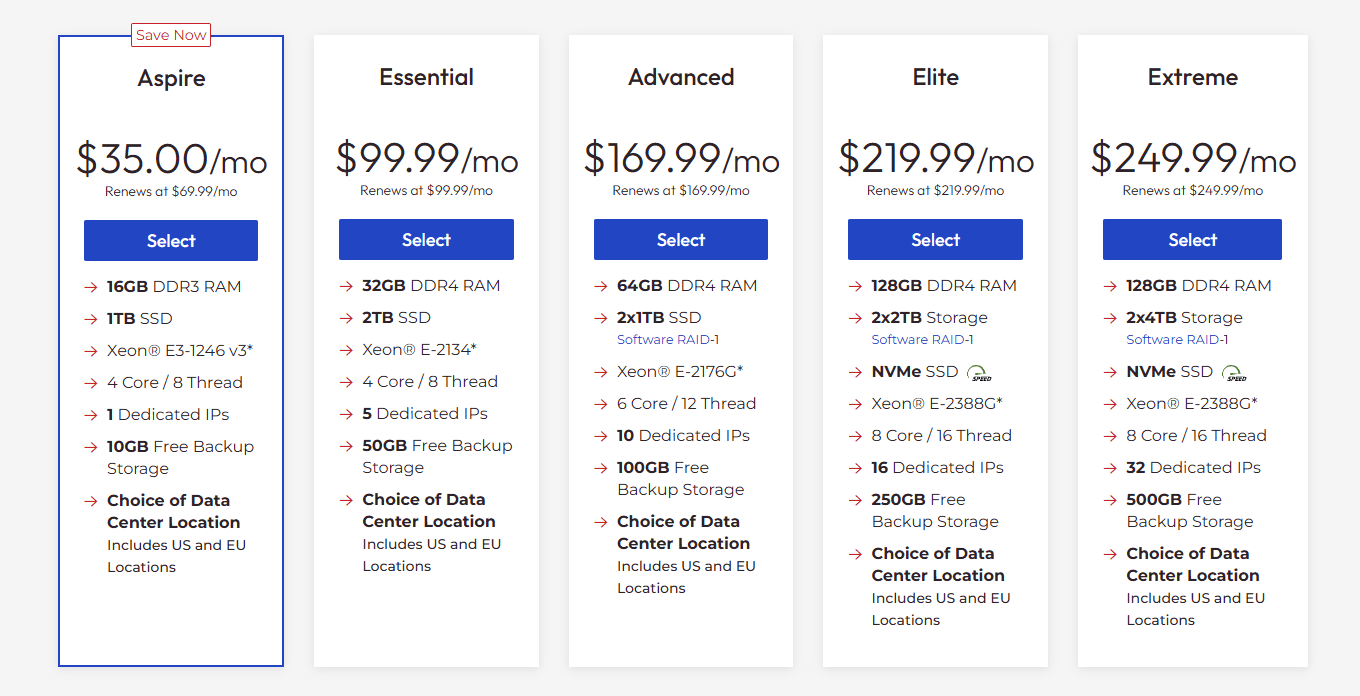Select the Elite plan
This screenshot has width=1360, height=696.
(x=935, y=239)
